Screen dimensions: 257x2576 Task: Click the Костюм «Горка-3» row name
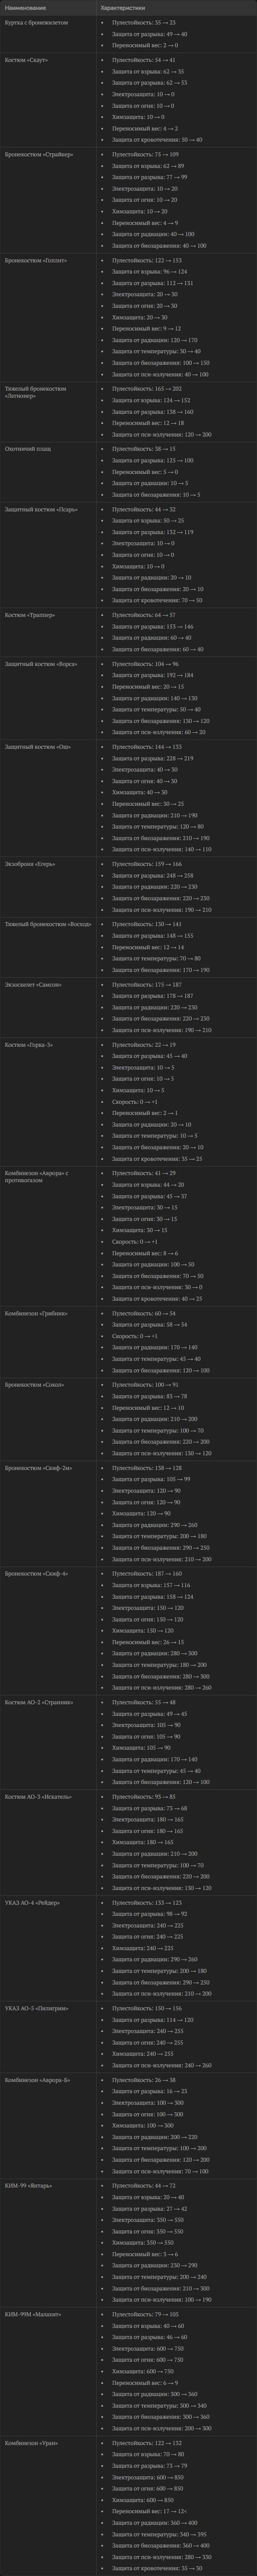coord(29,1045)
